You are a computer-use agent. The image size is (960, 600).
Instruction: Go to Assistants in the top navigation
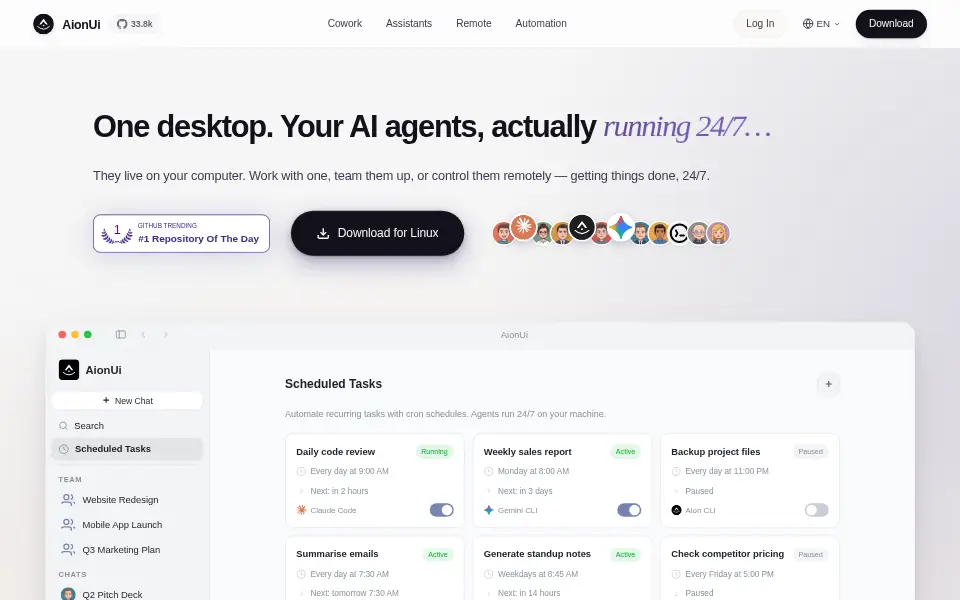[x=408, y=23]
